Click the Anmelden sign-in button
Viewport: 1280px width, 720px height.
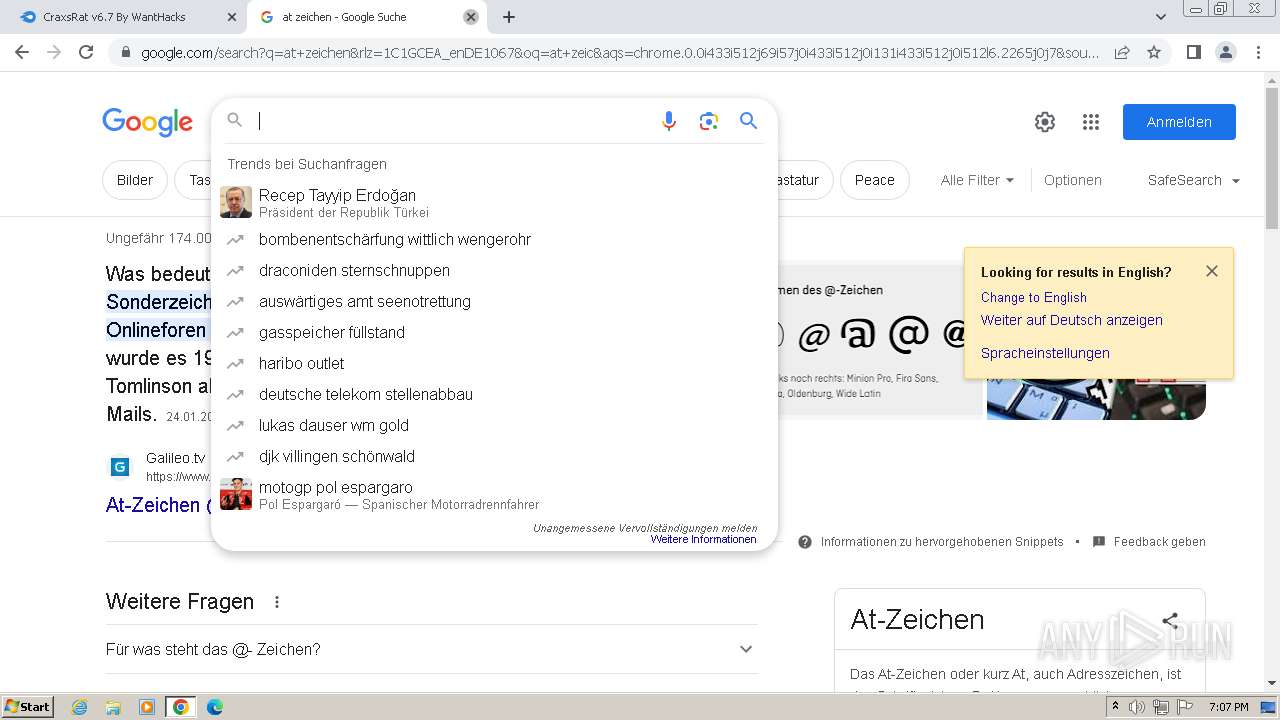tap(1179, 122)
